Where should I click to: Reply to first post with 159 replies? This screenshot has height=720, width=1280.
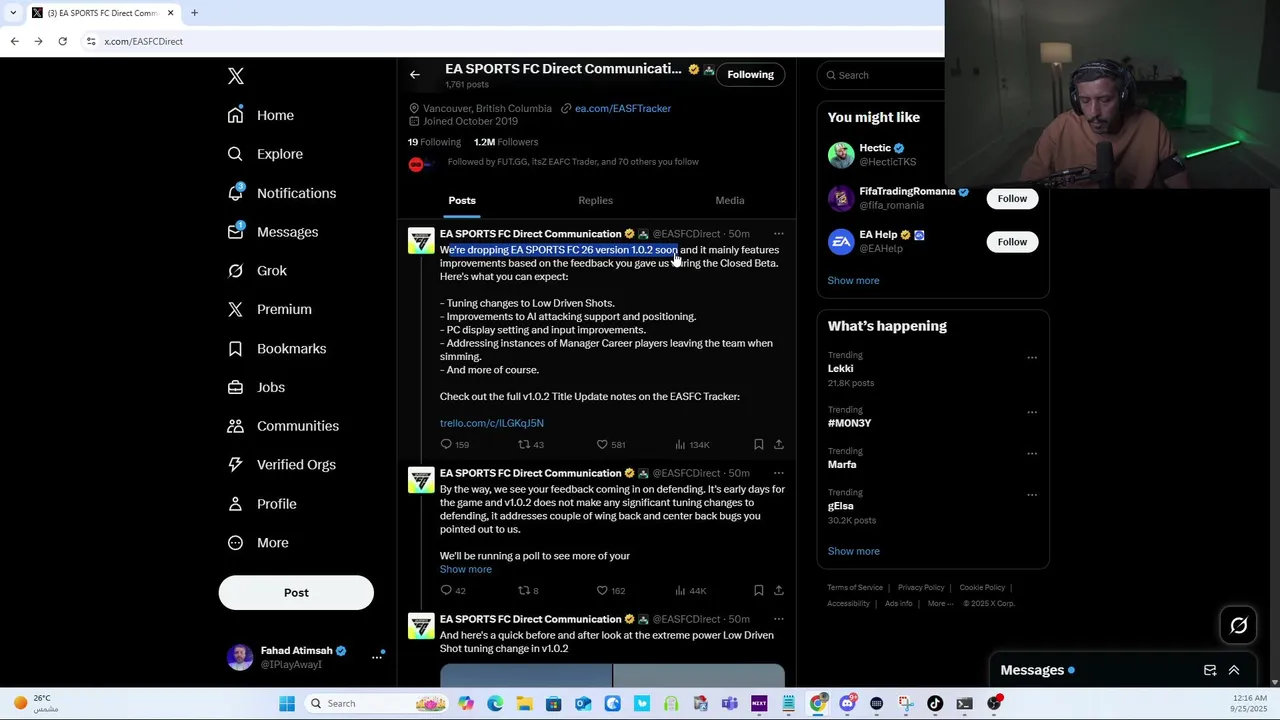(455, 444)
